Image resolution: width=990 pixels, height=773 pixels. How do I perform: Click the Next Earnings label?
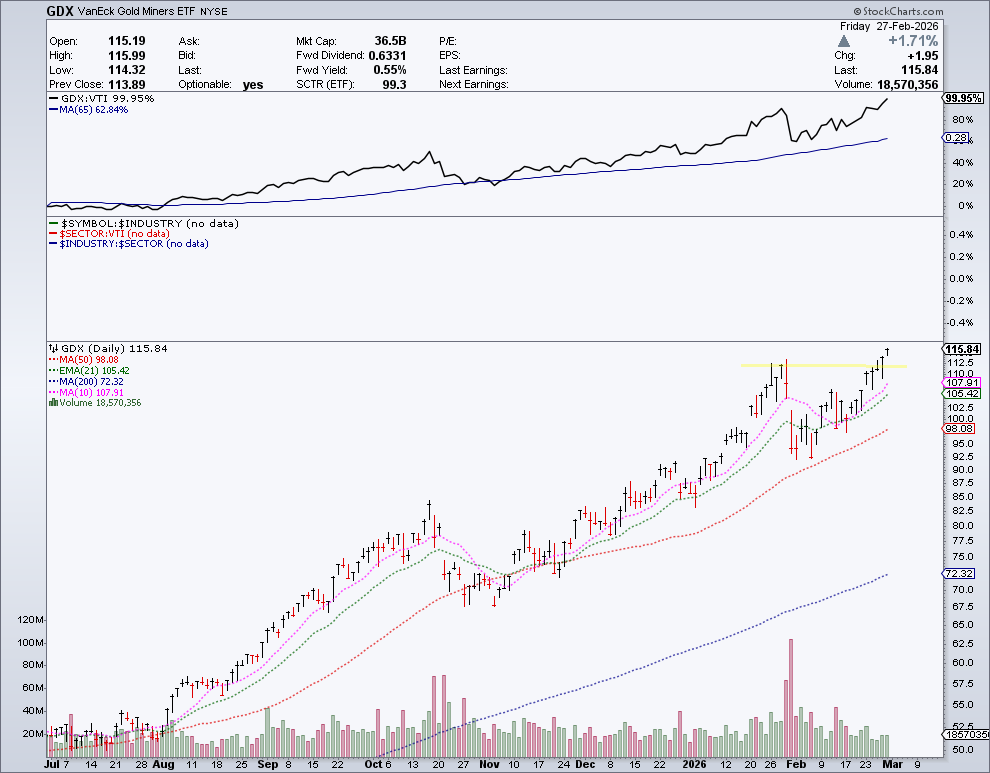pyautogui.click(x=474, y=85)
